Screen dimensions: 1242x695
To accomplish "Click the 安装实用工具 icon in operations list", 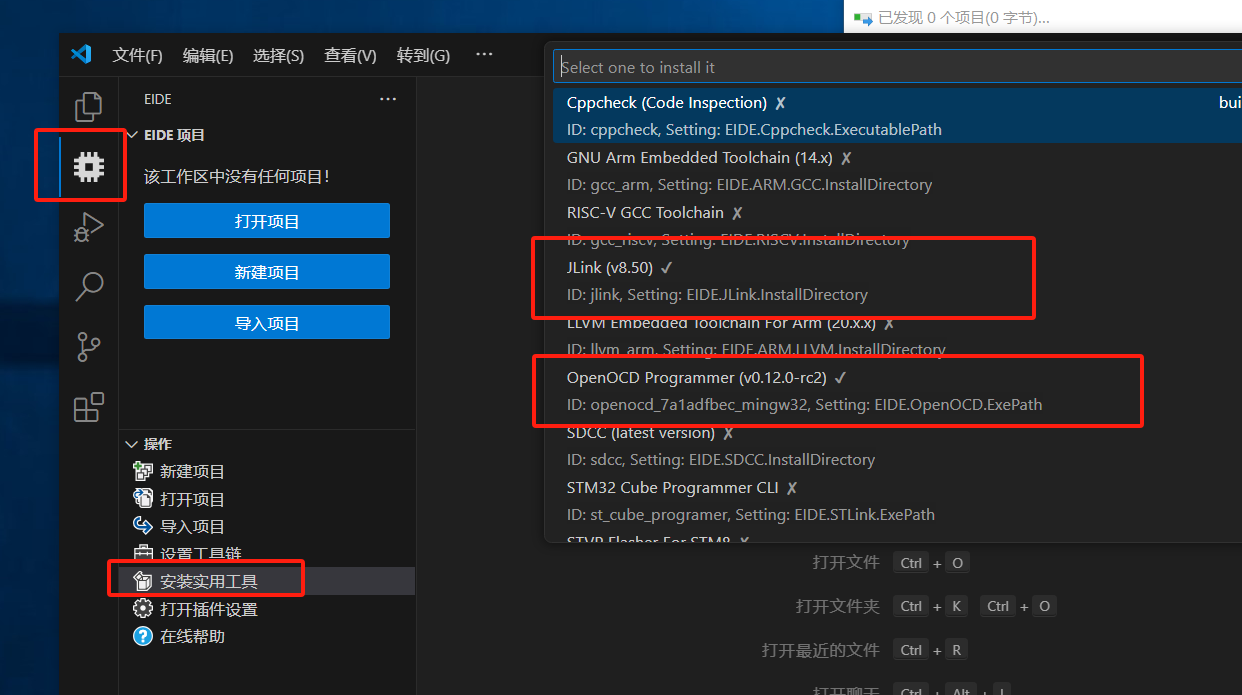I will pos(143,582).
